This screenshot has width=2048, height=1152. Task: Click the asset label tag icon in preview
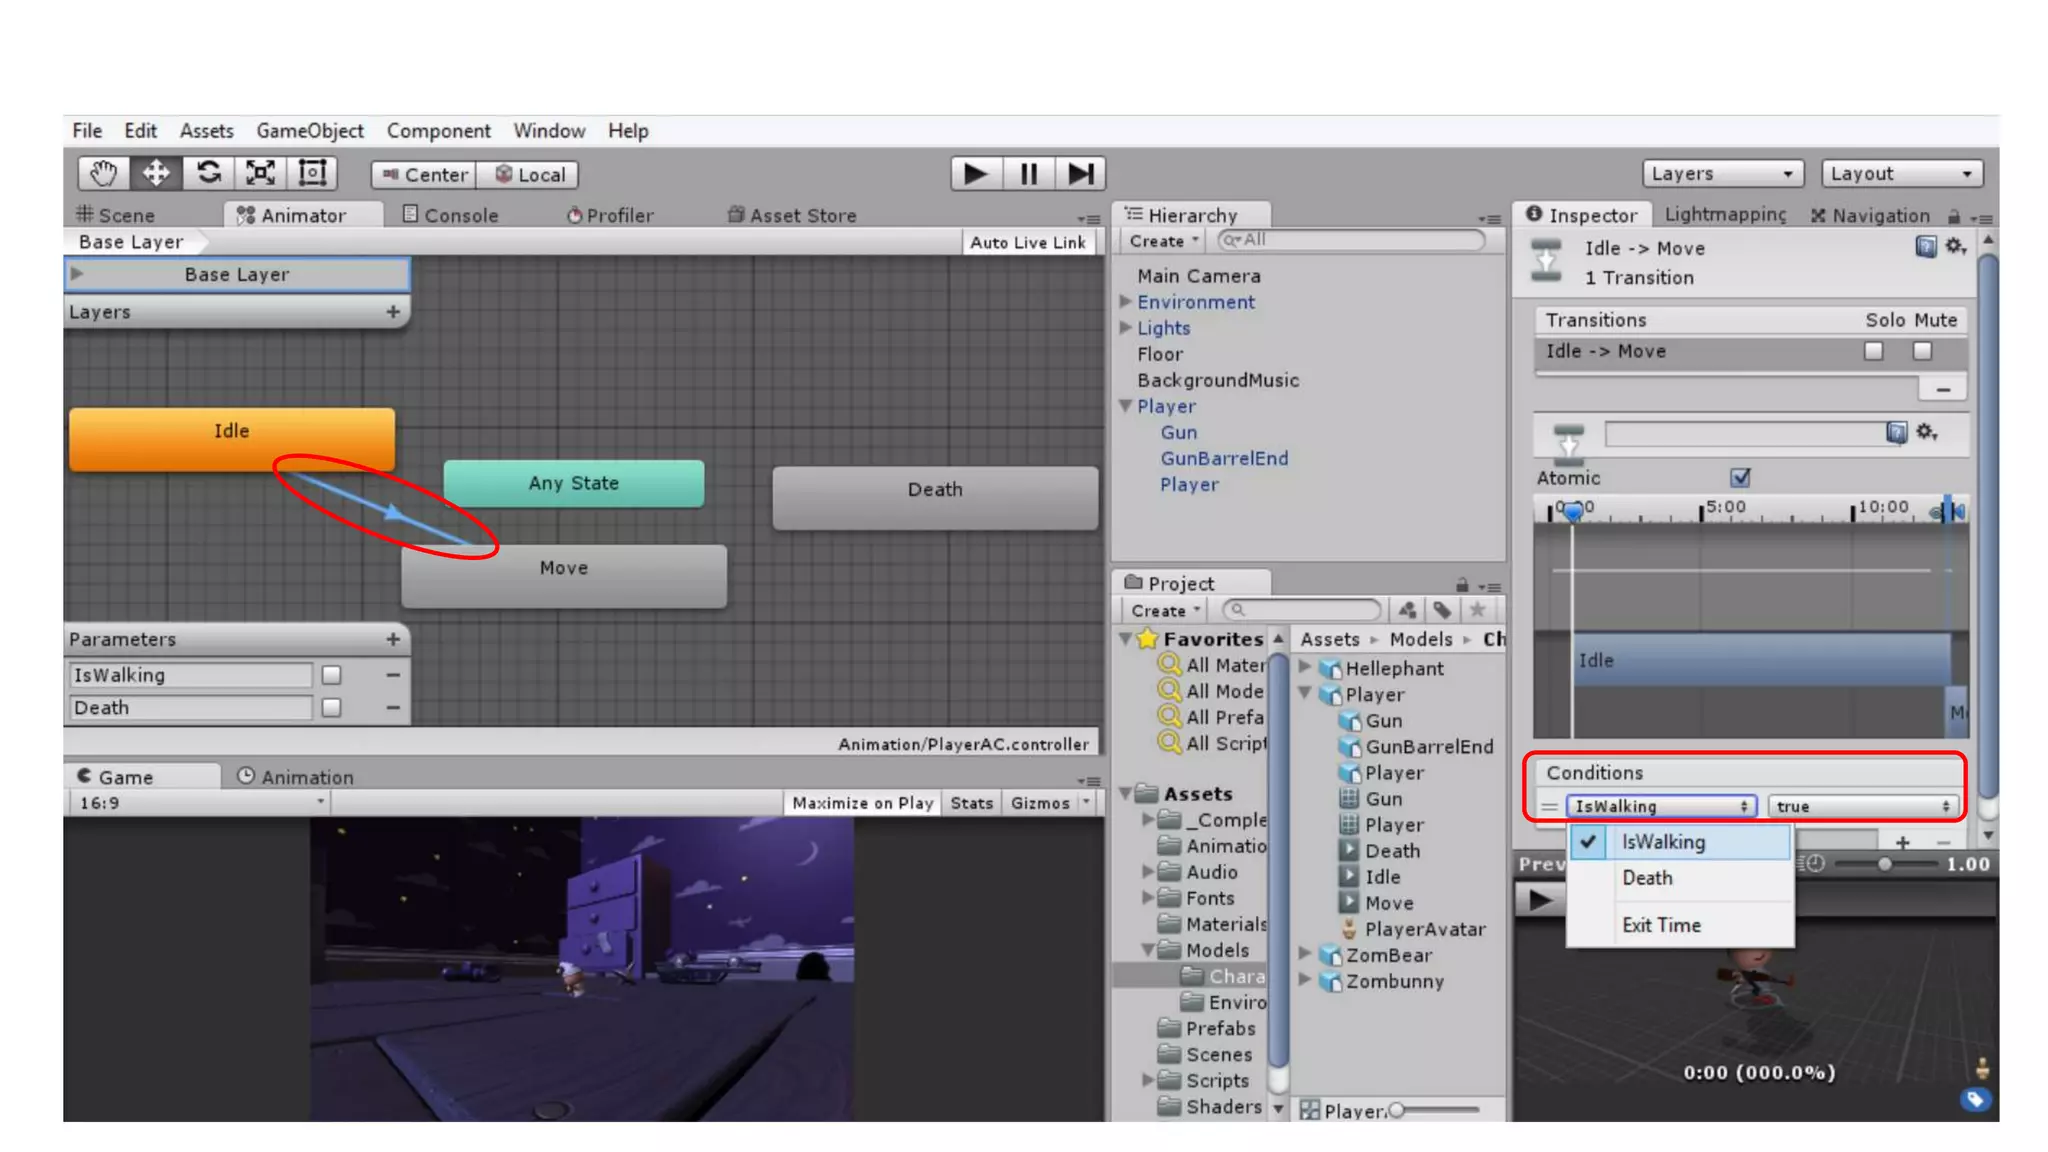(1974, 1099)
